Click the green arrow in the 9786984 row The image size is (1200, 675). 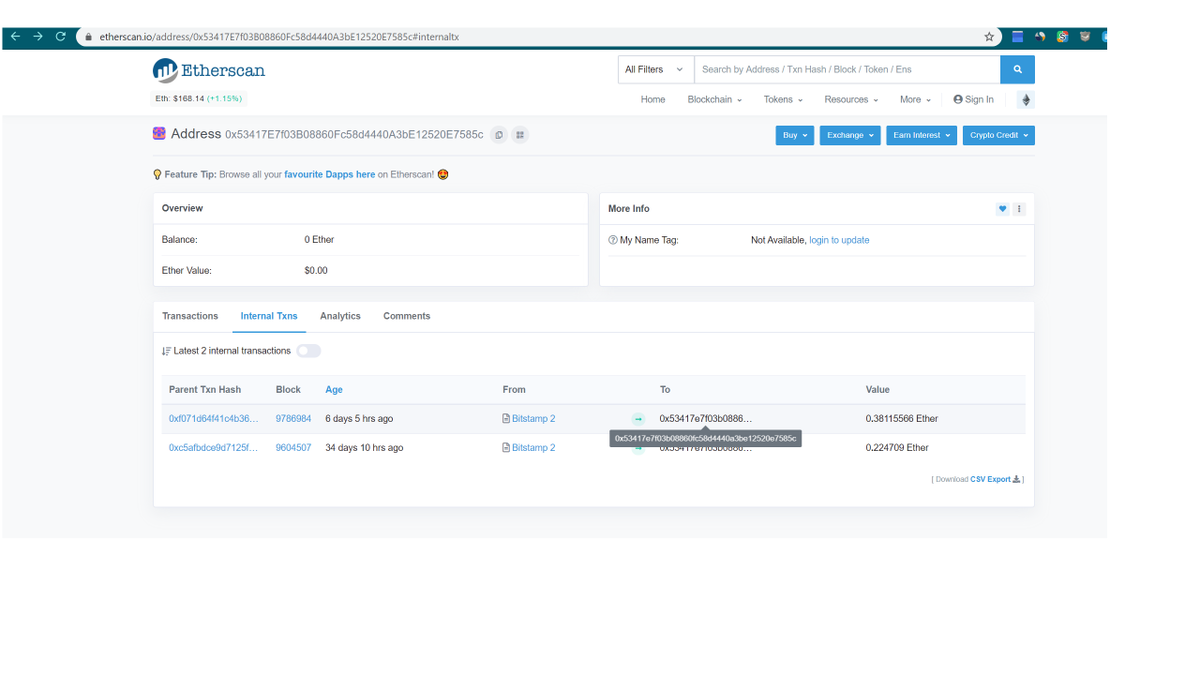638,419
